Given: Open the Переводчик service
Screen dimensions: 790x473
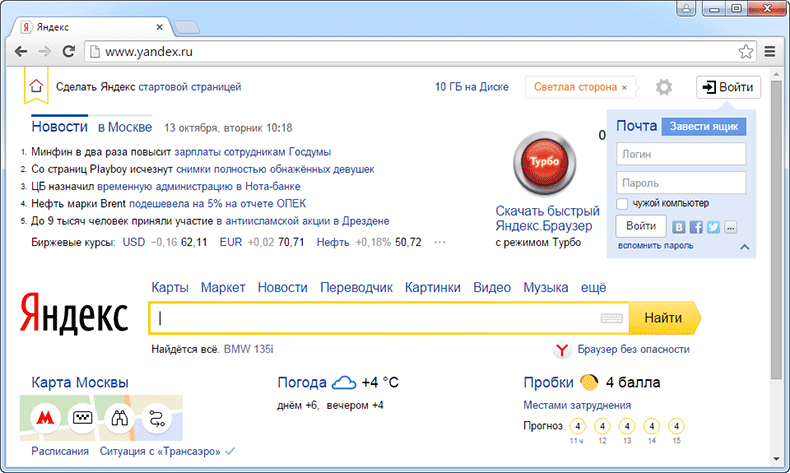Looking at the screenshot, I should tap(357, 288).
